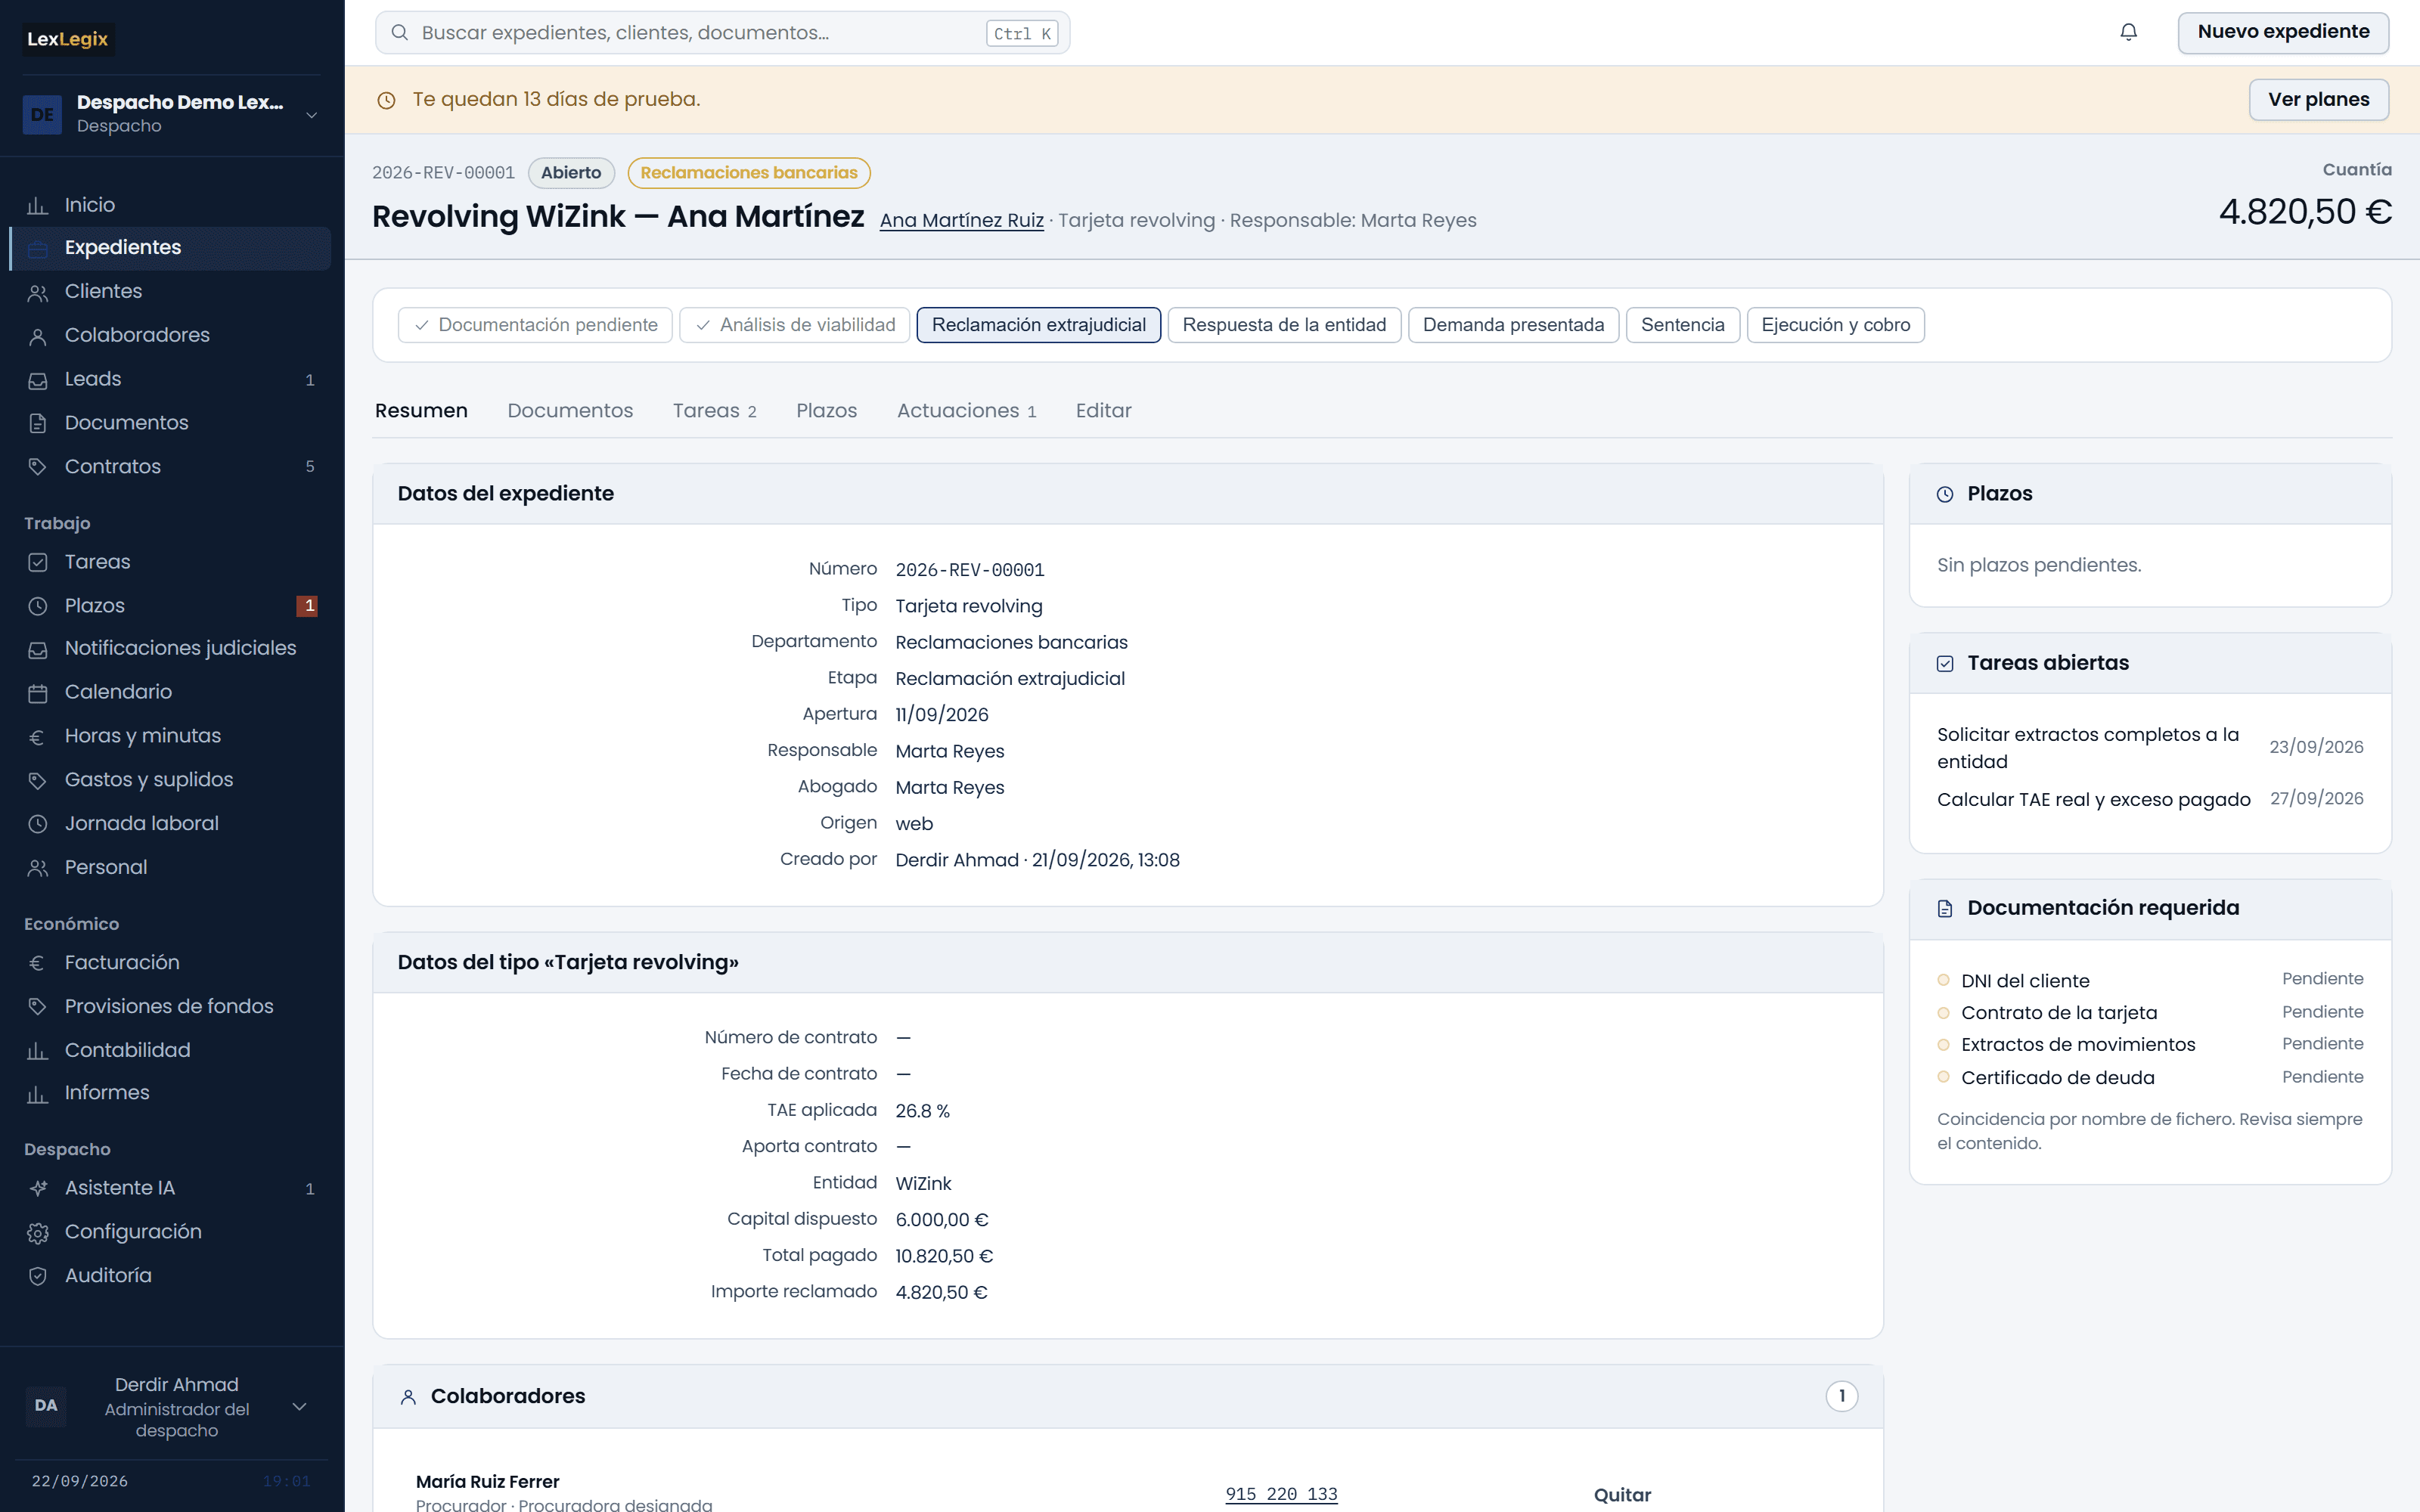Select the Demanda presentada stage
2420x1512 pixels.
[1513, 325]
